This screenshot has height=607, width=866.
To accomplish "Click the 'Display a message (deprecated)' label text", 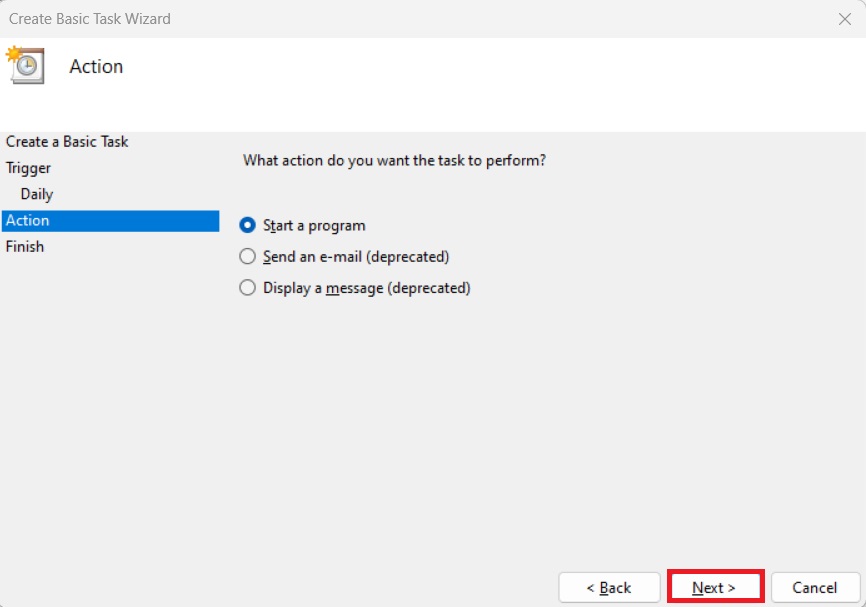I will pos(366,288).
